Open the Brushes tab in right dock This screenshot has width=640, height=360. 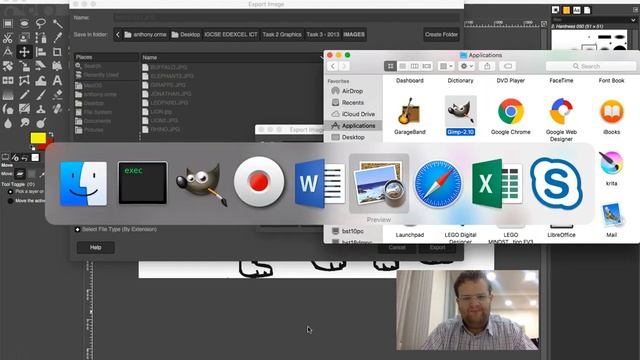[x=555, y=10]
